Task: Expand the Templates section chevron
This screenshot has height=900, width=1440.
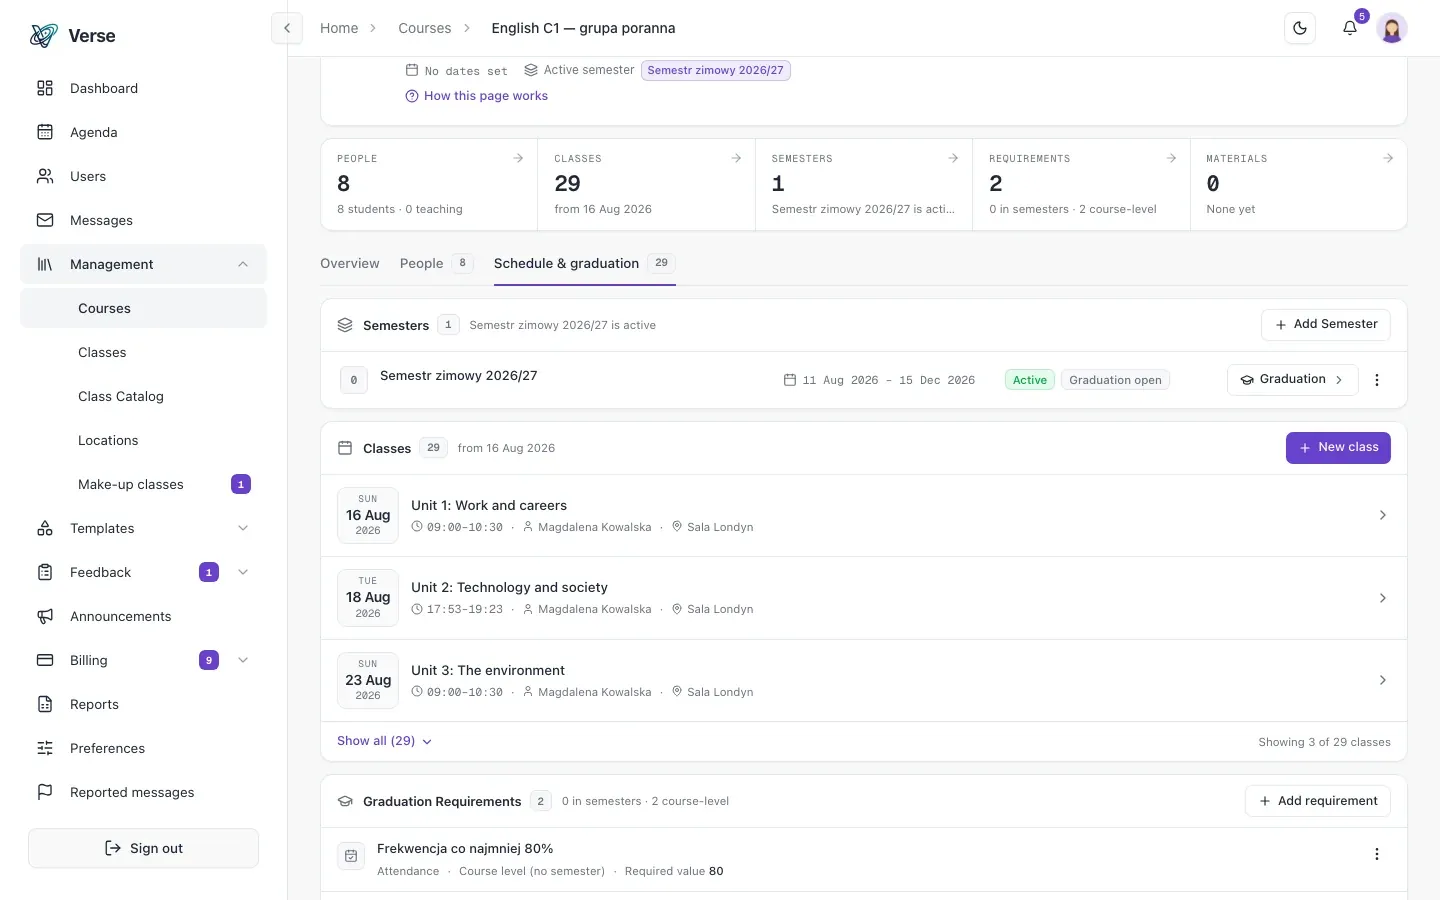Action: pyautogui.click(x=243, y=528)
